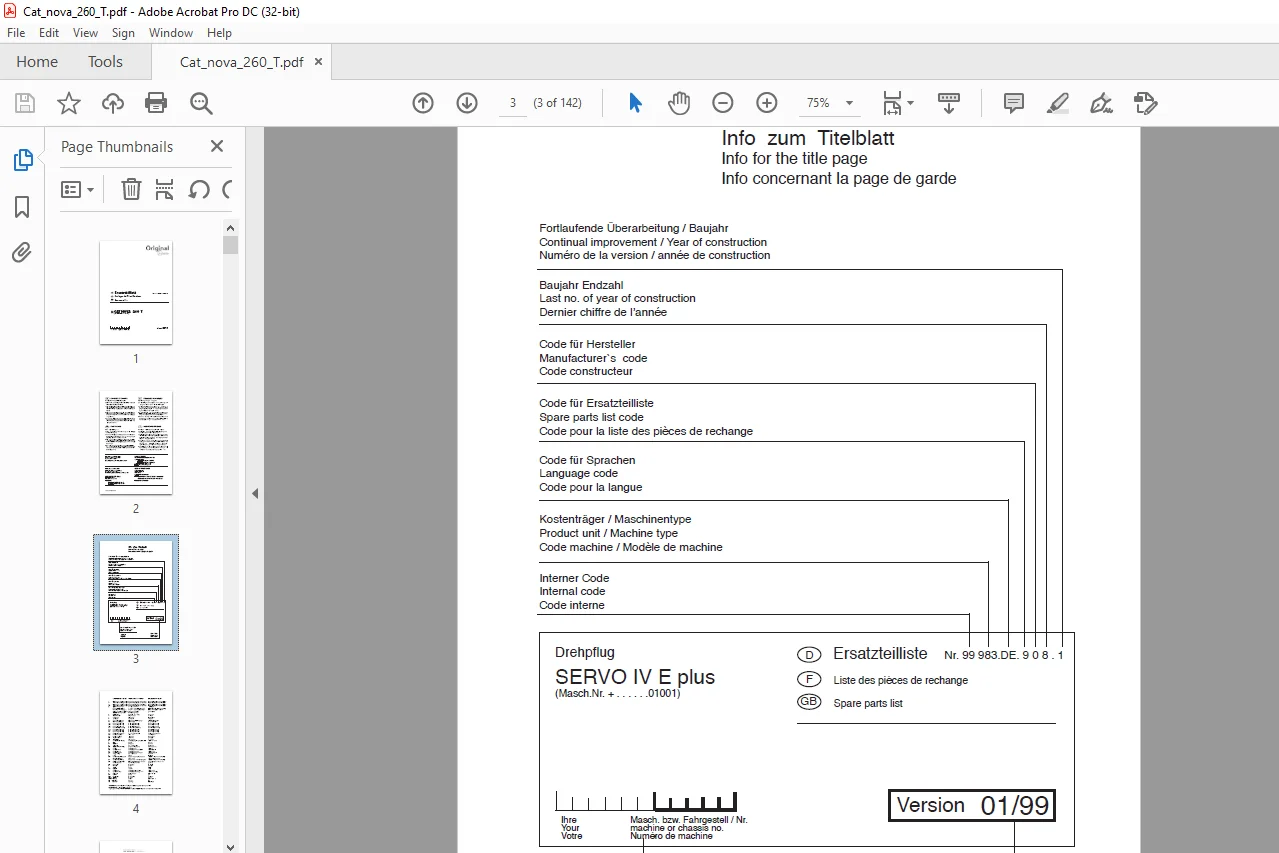Open the Window menu
This screenshot has width=1279, height=853.
click(171, 33)
